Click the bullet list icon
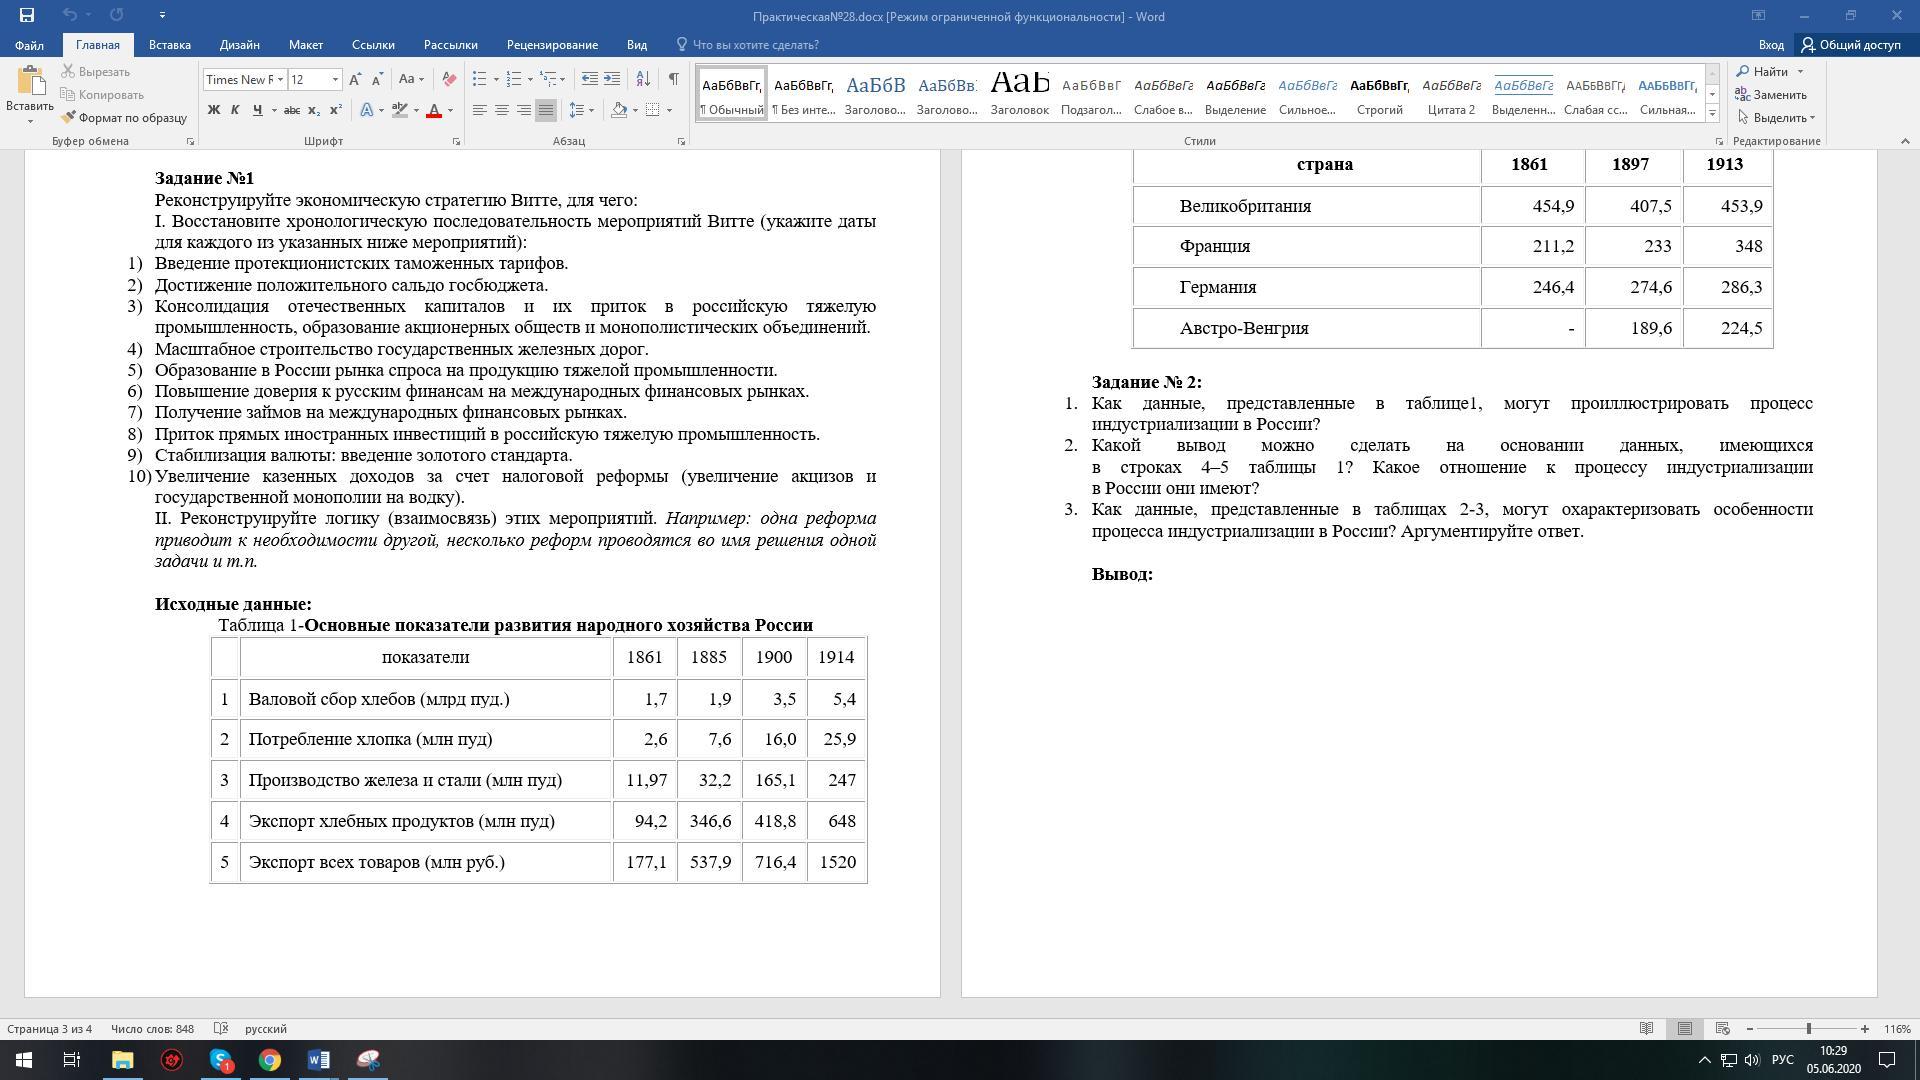Image resolution: width=1920 pixels, height=1080 pixels. point(480,79)
